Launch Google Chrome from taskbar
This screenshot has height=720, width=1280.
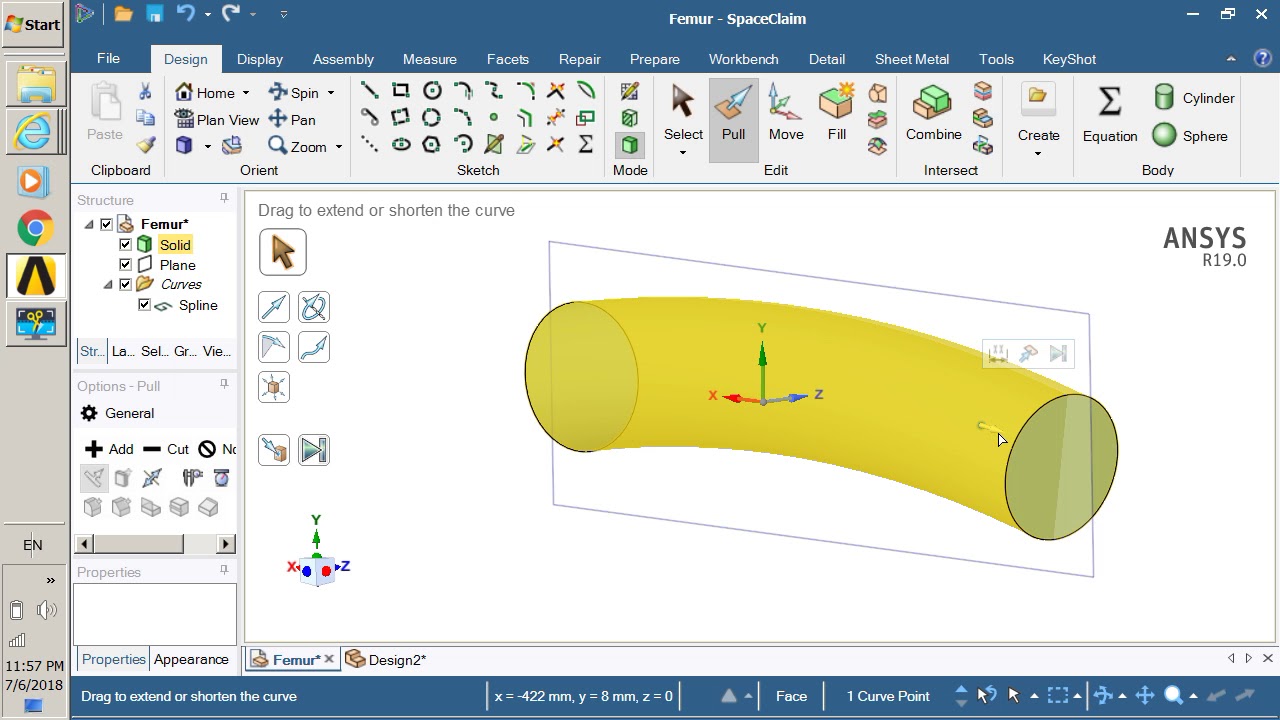point(35,229)
